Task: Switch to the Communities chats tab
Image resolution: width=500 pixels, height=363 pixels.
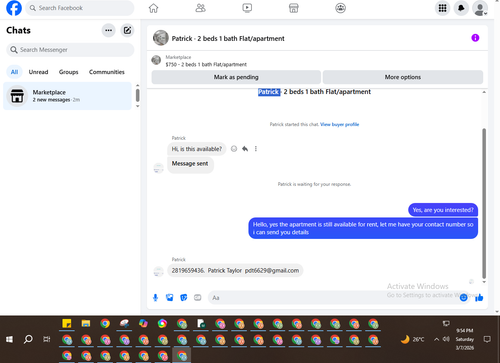Action: [x=107, y=72]
